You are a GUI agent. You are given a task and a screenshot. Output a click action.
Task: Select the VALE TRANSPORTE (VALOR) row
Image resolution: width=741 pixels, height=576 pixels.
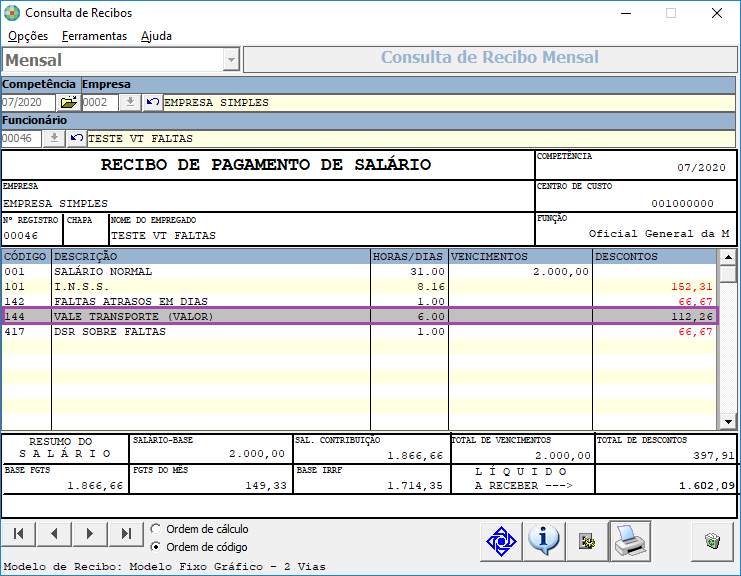[359, 316]
